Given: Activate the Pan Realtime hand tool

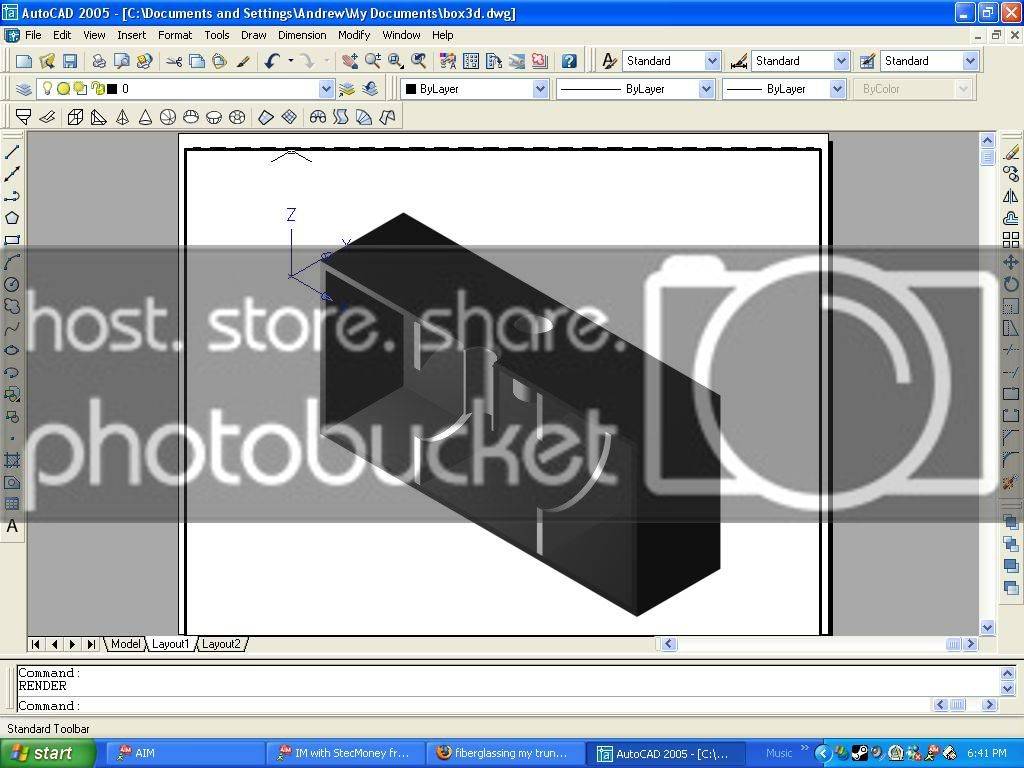Looking at the screenshot, I should 350,61.
